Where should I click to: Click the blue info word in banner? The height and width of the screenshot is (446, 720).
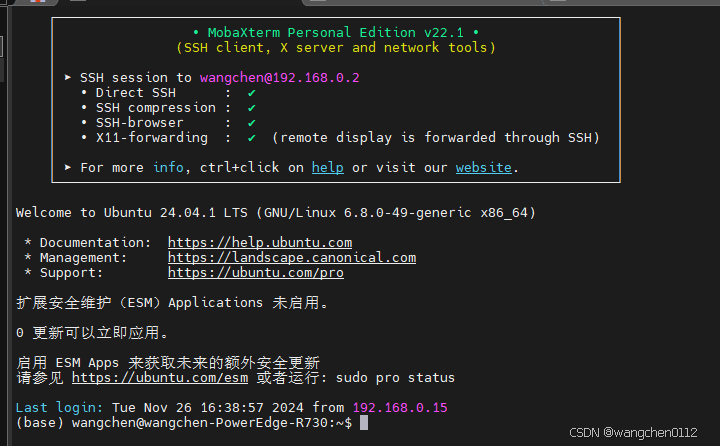click(x=168, y=168)
